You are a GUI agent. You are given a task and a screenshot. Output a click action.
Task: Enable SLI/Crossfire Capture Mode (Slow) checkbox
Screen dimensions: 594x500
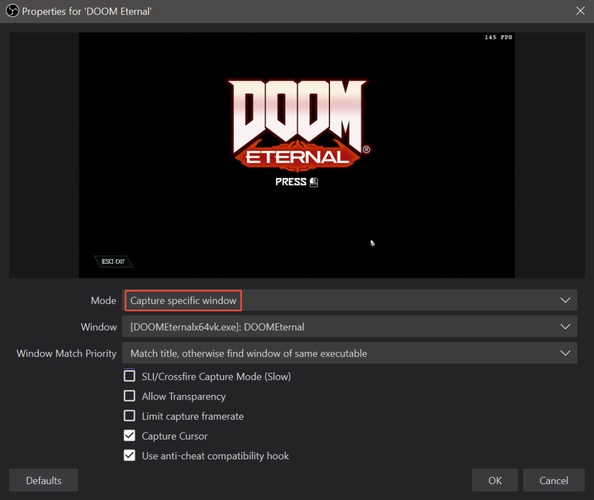tap(130, 376)
